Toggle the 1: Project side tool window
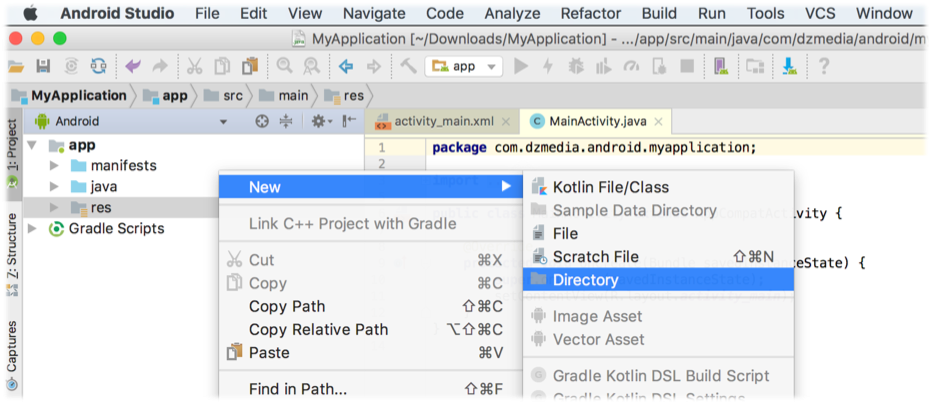 (12, 154)
